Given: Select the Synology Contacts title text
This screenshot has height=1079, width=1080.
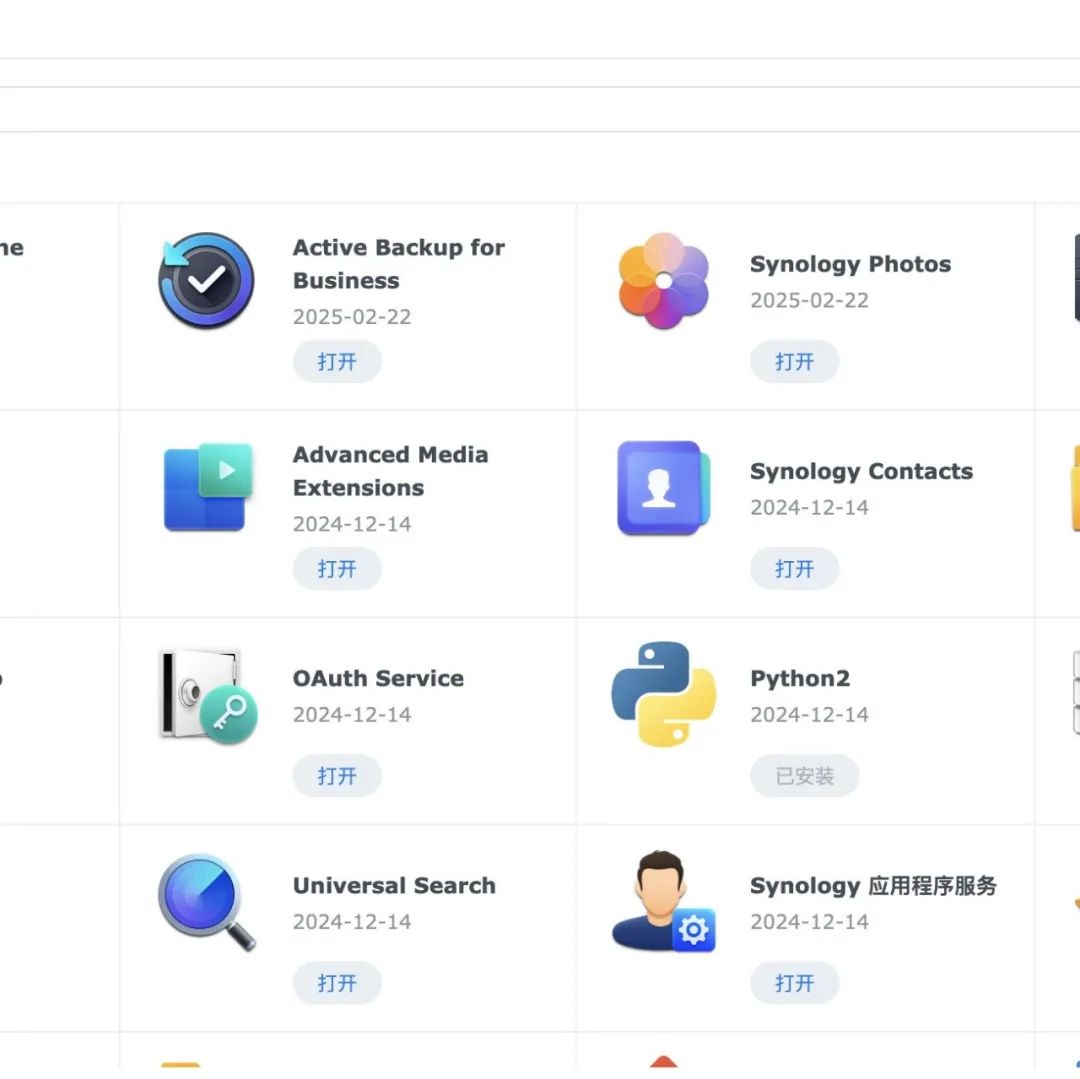Looking at the screenshot, I should pyautogui.click(x=862, y=471).
